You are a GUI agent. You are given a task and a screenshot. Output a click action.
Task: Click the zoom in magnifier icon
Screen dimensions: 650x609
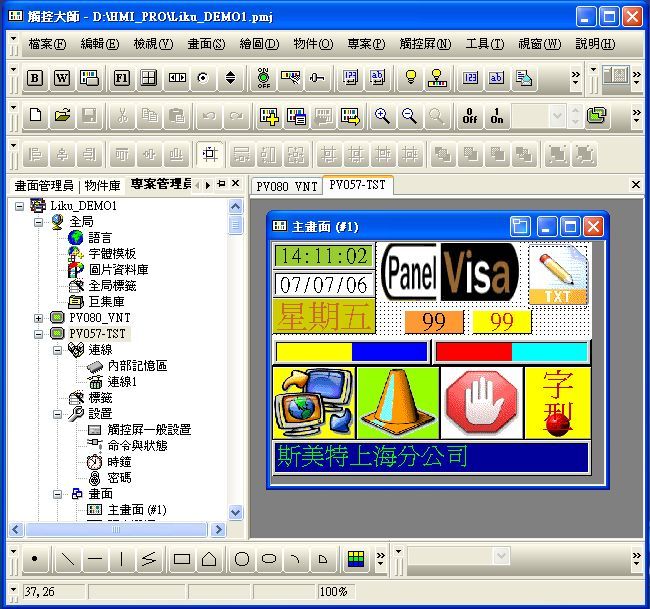tap(381, 116)
